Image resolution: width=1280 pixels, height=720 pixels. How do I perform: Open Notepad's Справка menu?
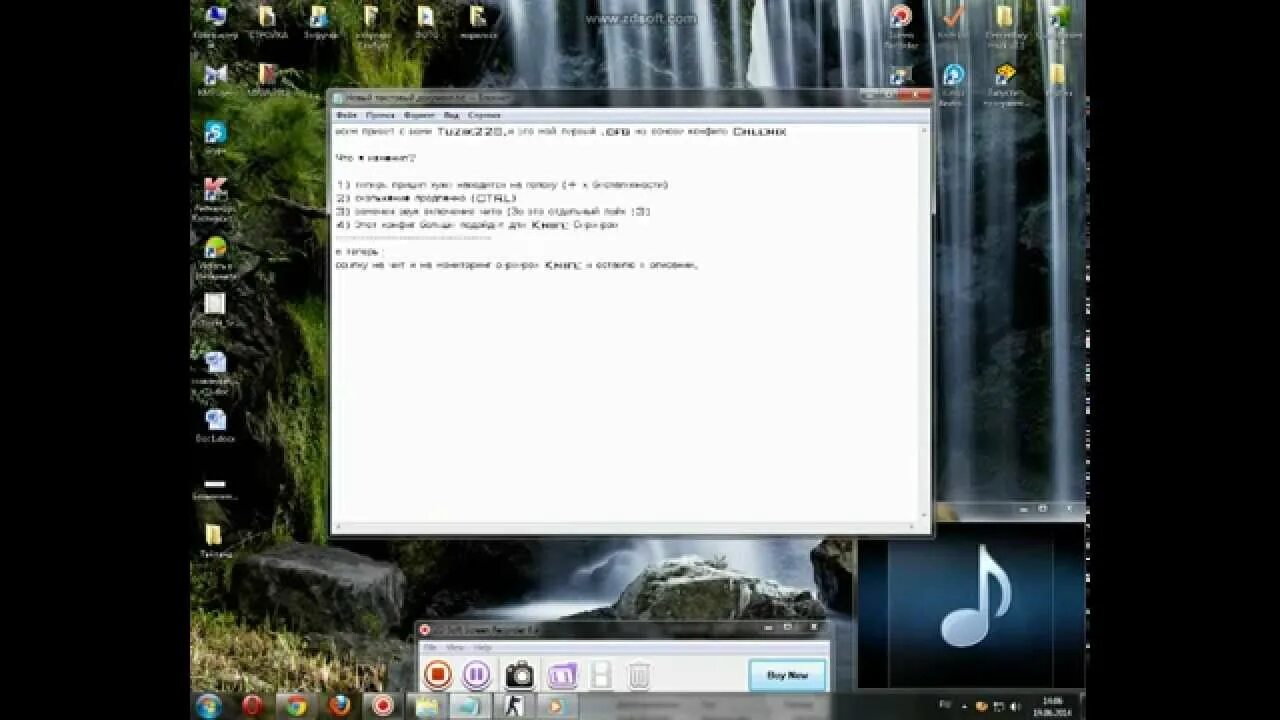click(484, 115)
